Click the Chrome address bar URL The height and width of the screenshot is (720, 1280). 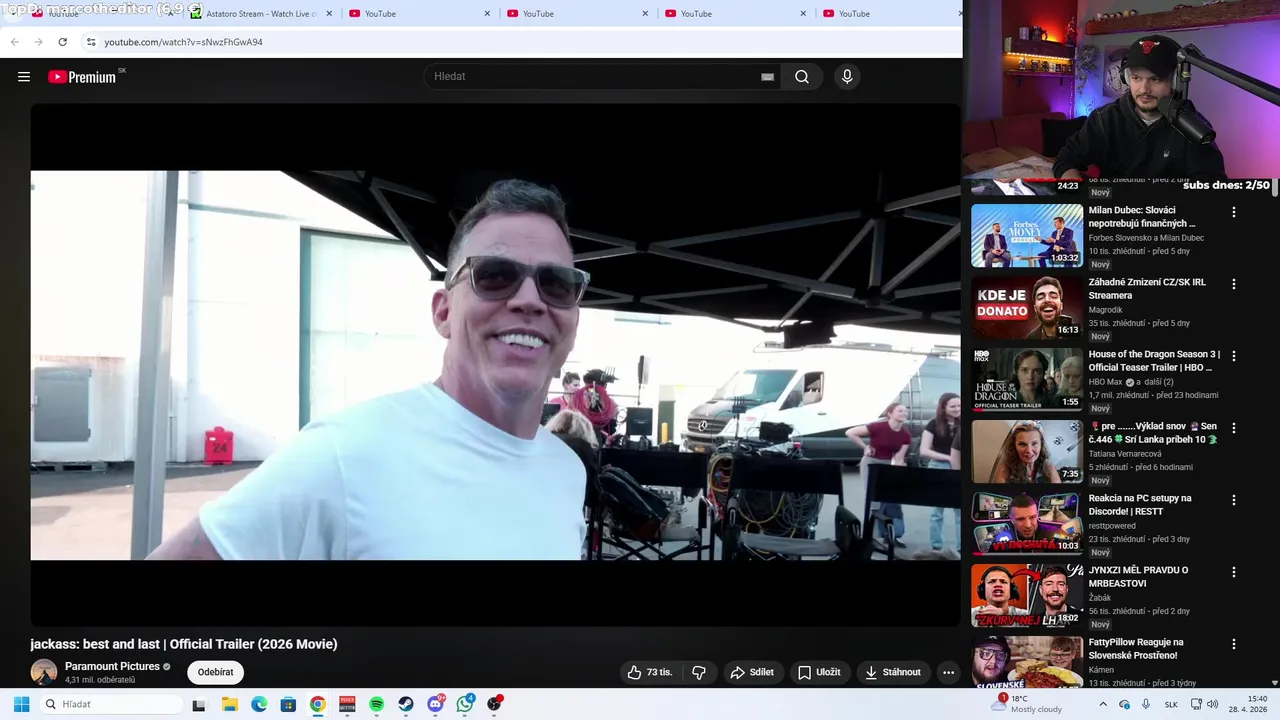pyautogui.click(x=183, y=42)
